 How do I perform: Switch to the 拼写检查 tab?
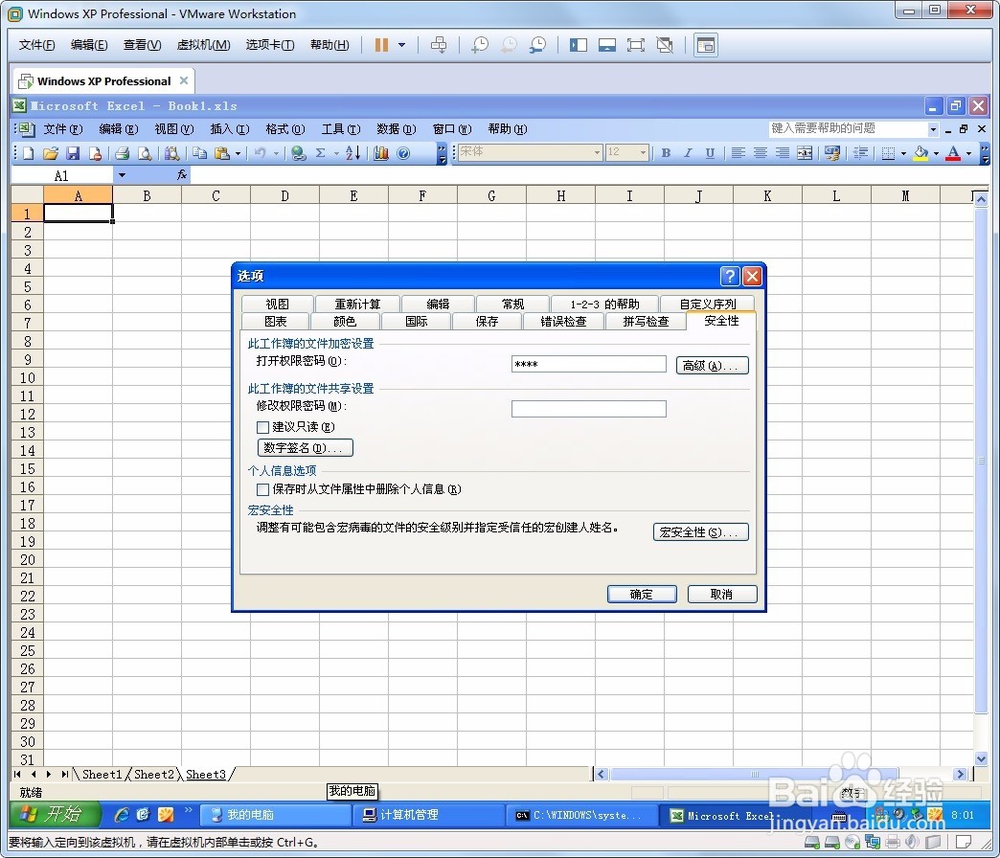click(645, 322)
